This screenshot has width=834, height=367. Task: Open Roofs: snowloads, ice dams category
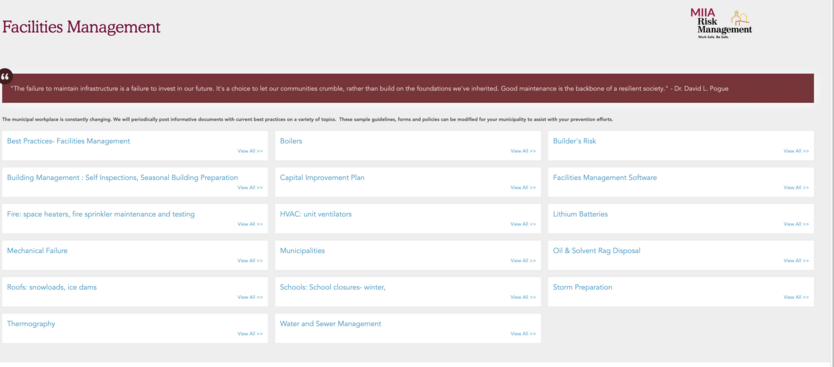pos(52,287)
